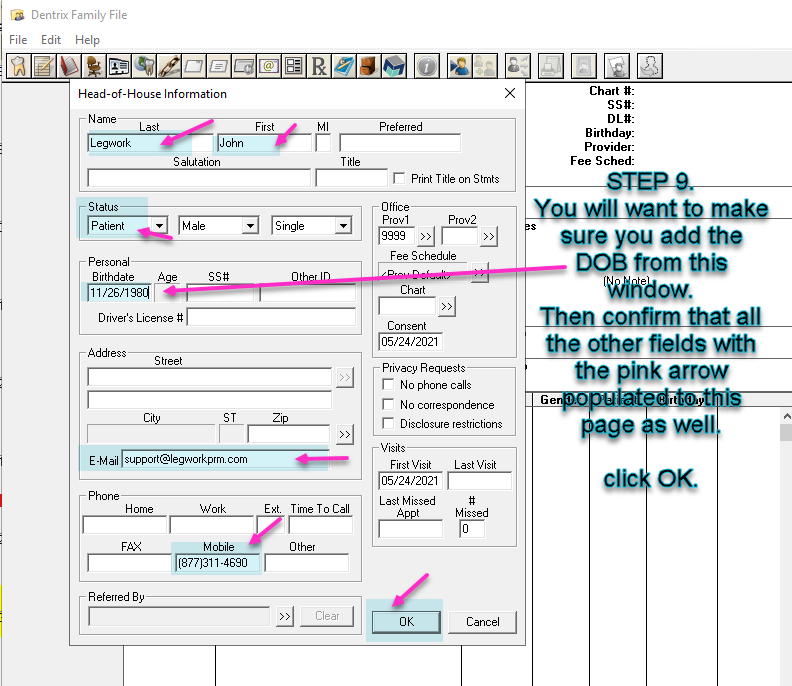Screen dimensions: 792x686
Task: Open the tooth chart icon in toolbar
Action: (x=19, y=66)
